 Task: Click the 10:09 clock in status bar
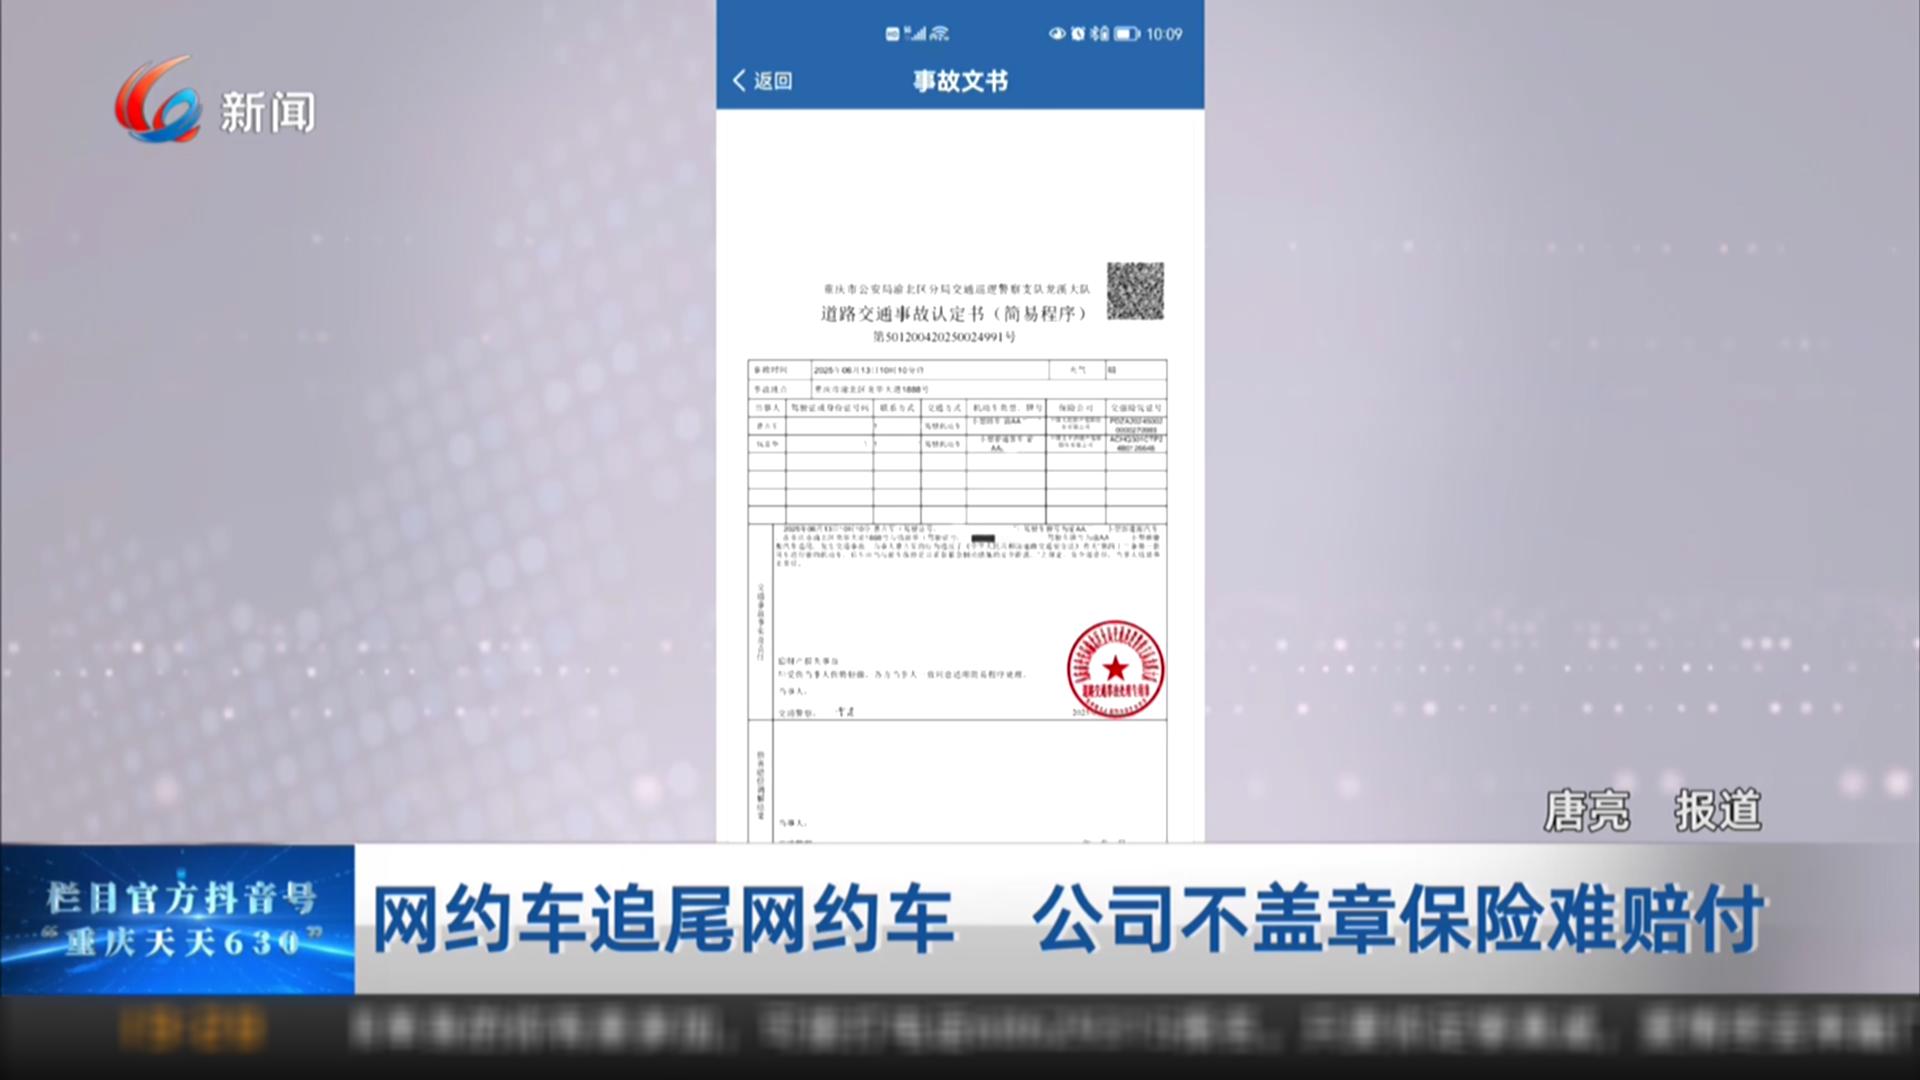(1164, 34)
